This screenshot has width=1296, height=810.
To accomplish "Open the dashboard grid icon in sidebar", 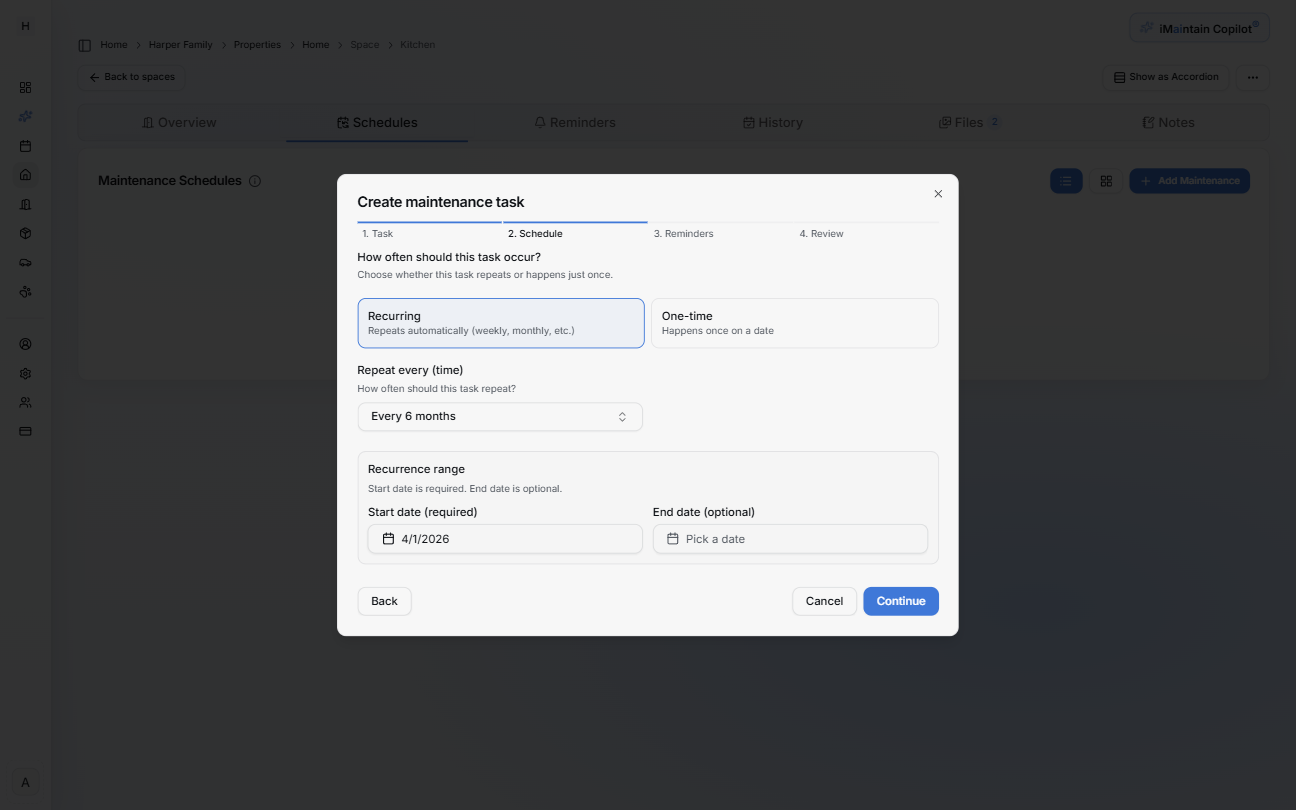I will coord(25,87).
